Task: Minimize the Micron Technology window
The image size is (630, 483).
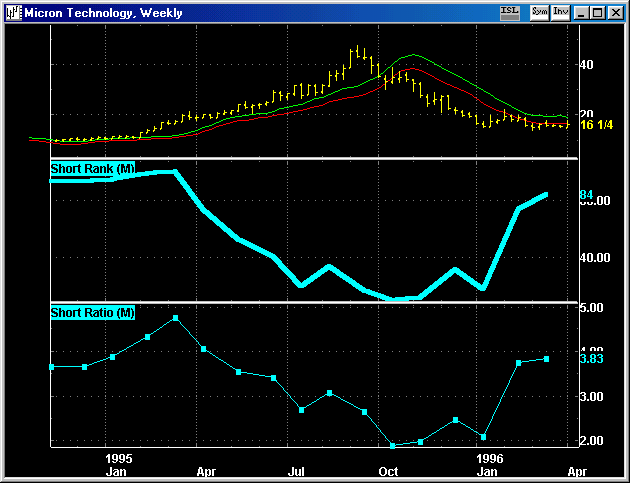Action: [x=580, y=13]
